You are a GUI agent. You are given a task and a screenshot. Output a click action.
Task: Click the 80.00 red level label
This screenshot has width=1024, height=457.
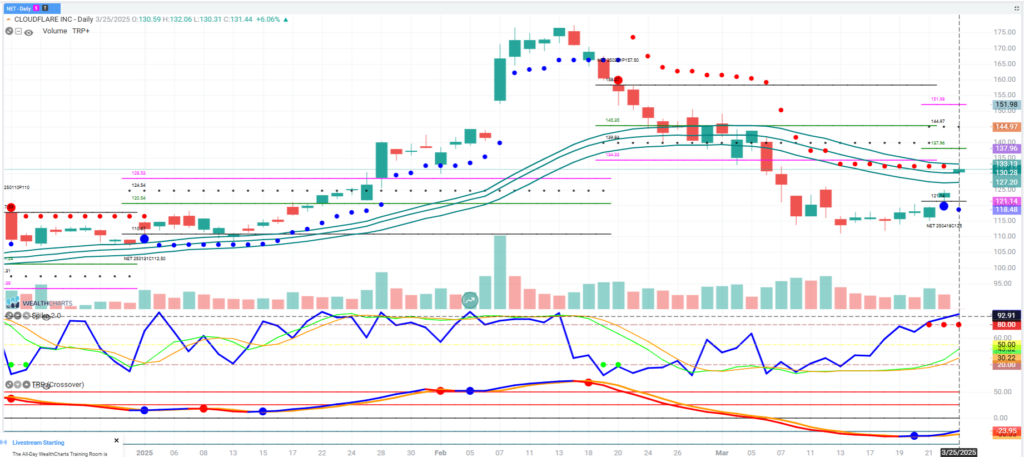[1006, 324]
